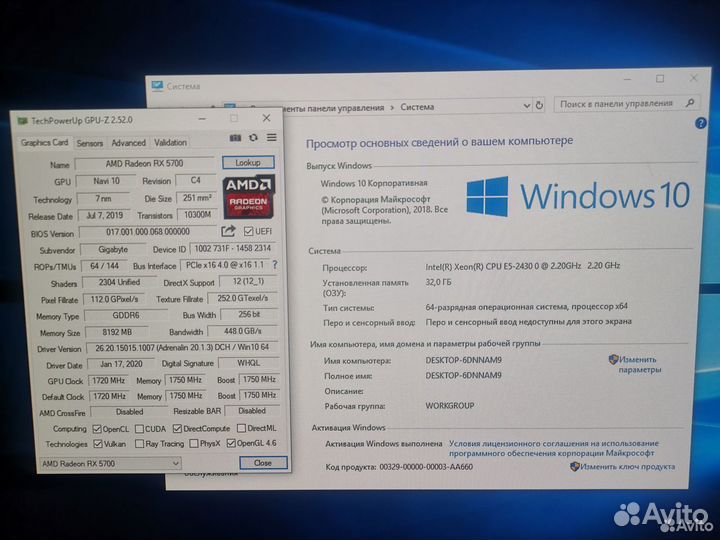Click the Close button in GPU-Z
The width and height of the screenshot is (720, 540).
[x=263, y=462]
